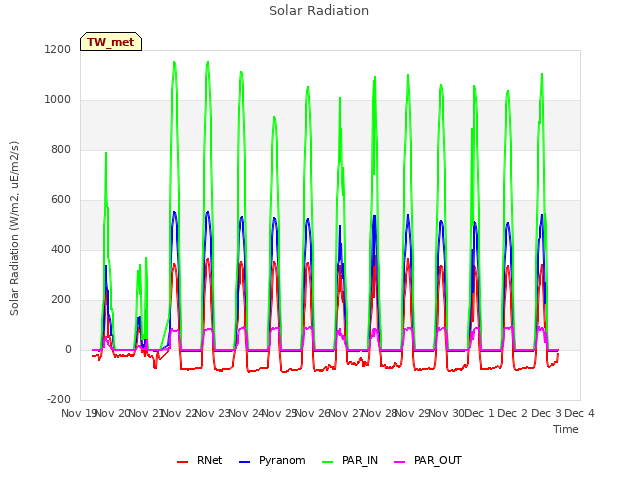Click the Dec 2 x-axis tick label

(513, 413)
